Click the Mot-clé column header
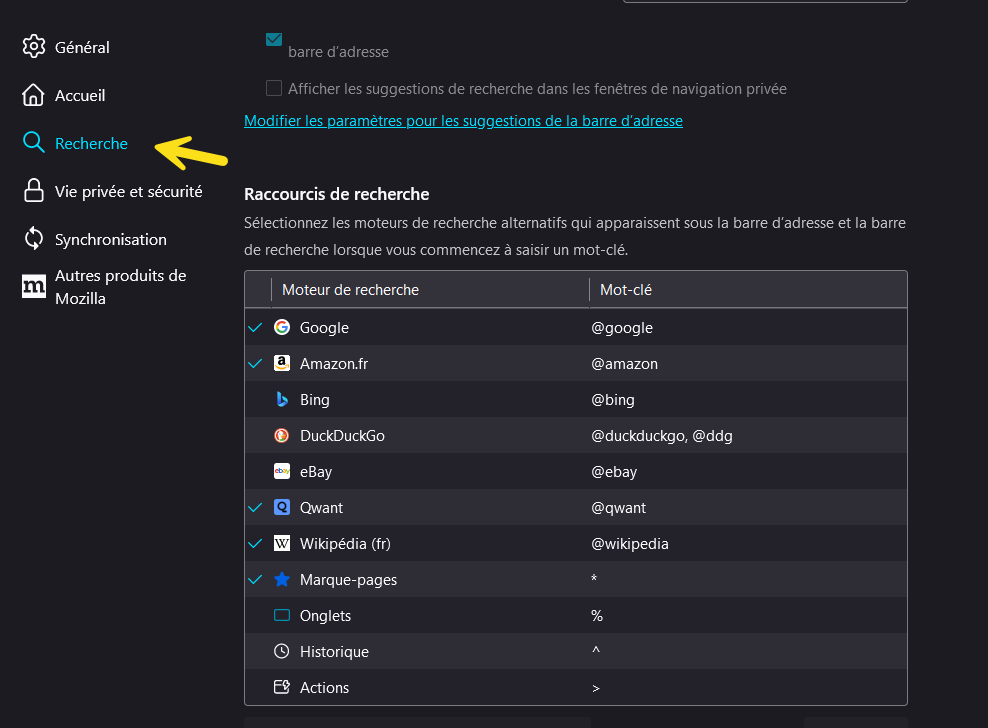This screenshot has height=728, width=988. 626,290
